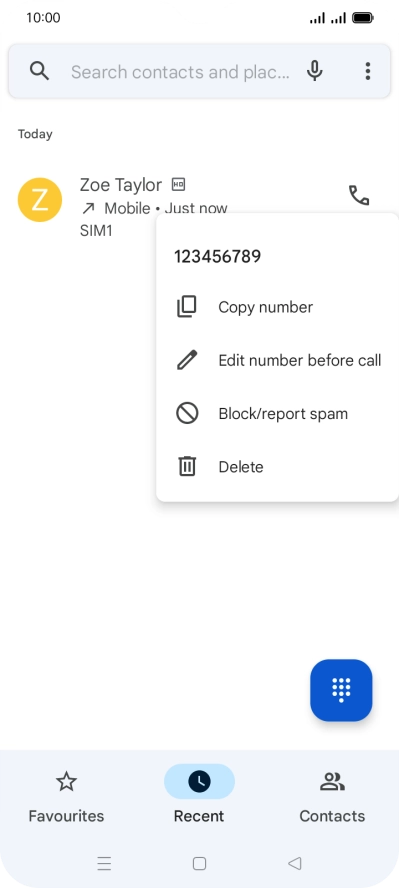
Task: Open the three-dot overflow menu
Action: [367, 71]
